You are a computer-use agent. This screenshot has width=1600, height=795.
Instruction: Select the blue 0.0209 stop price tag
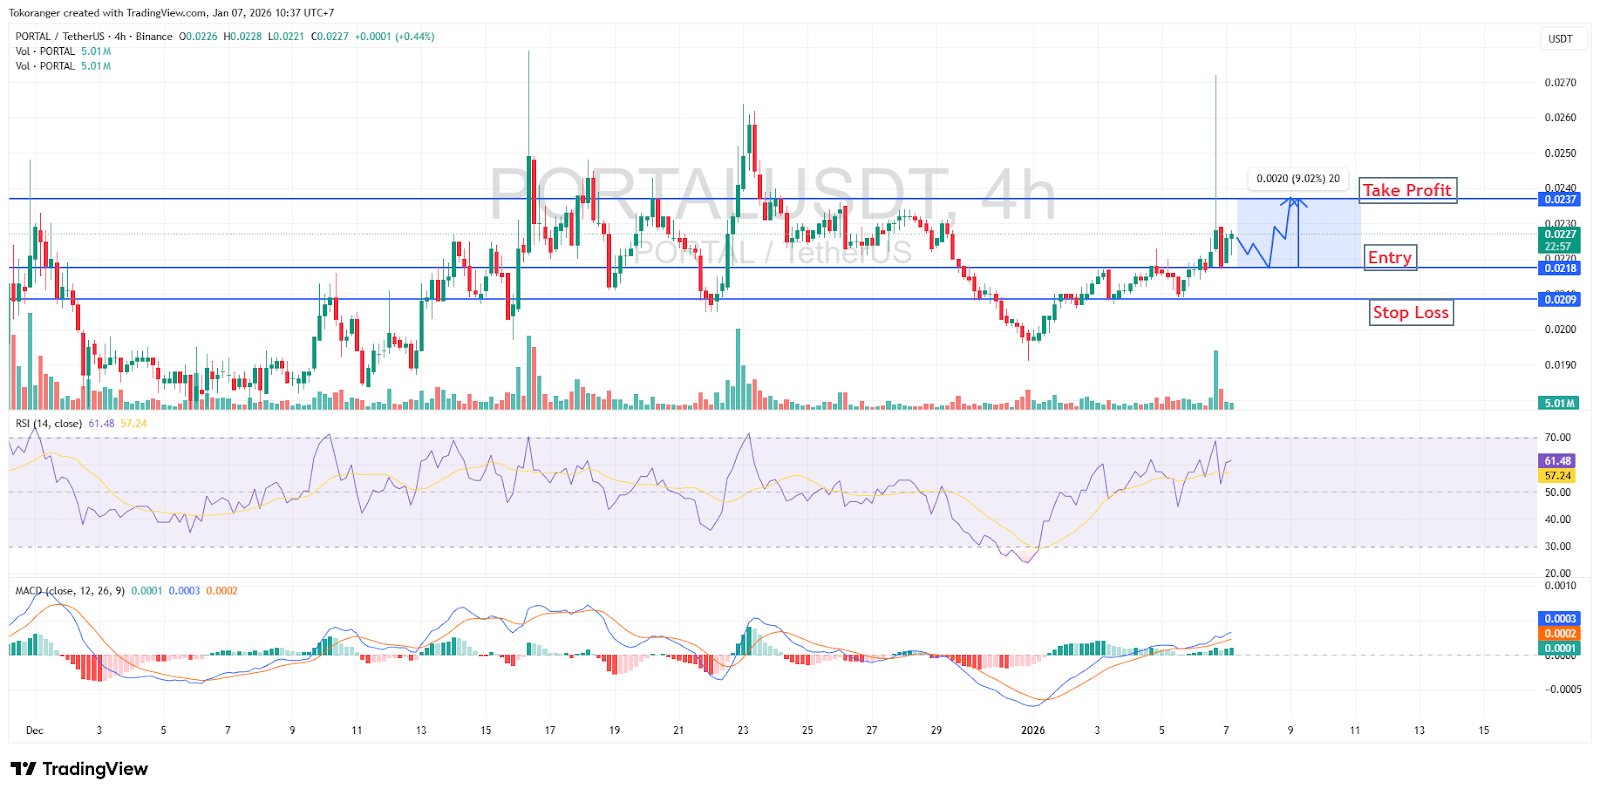(x=1559, y=299)
